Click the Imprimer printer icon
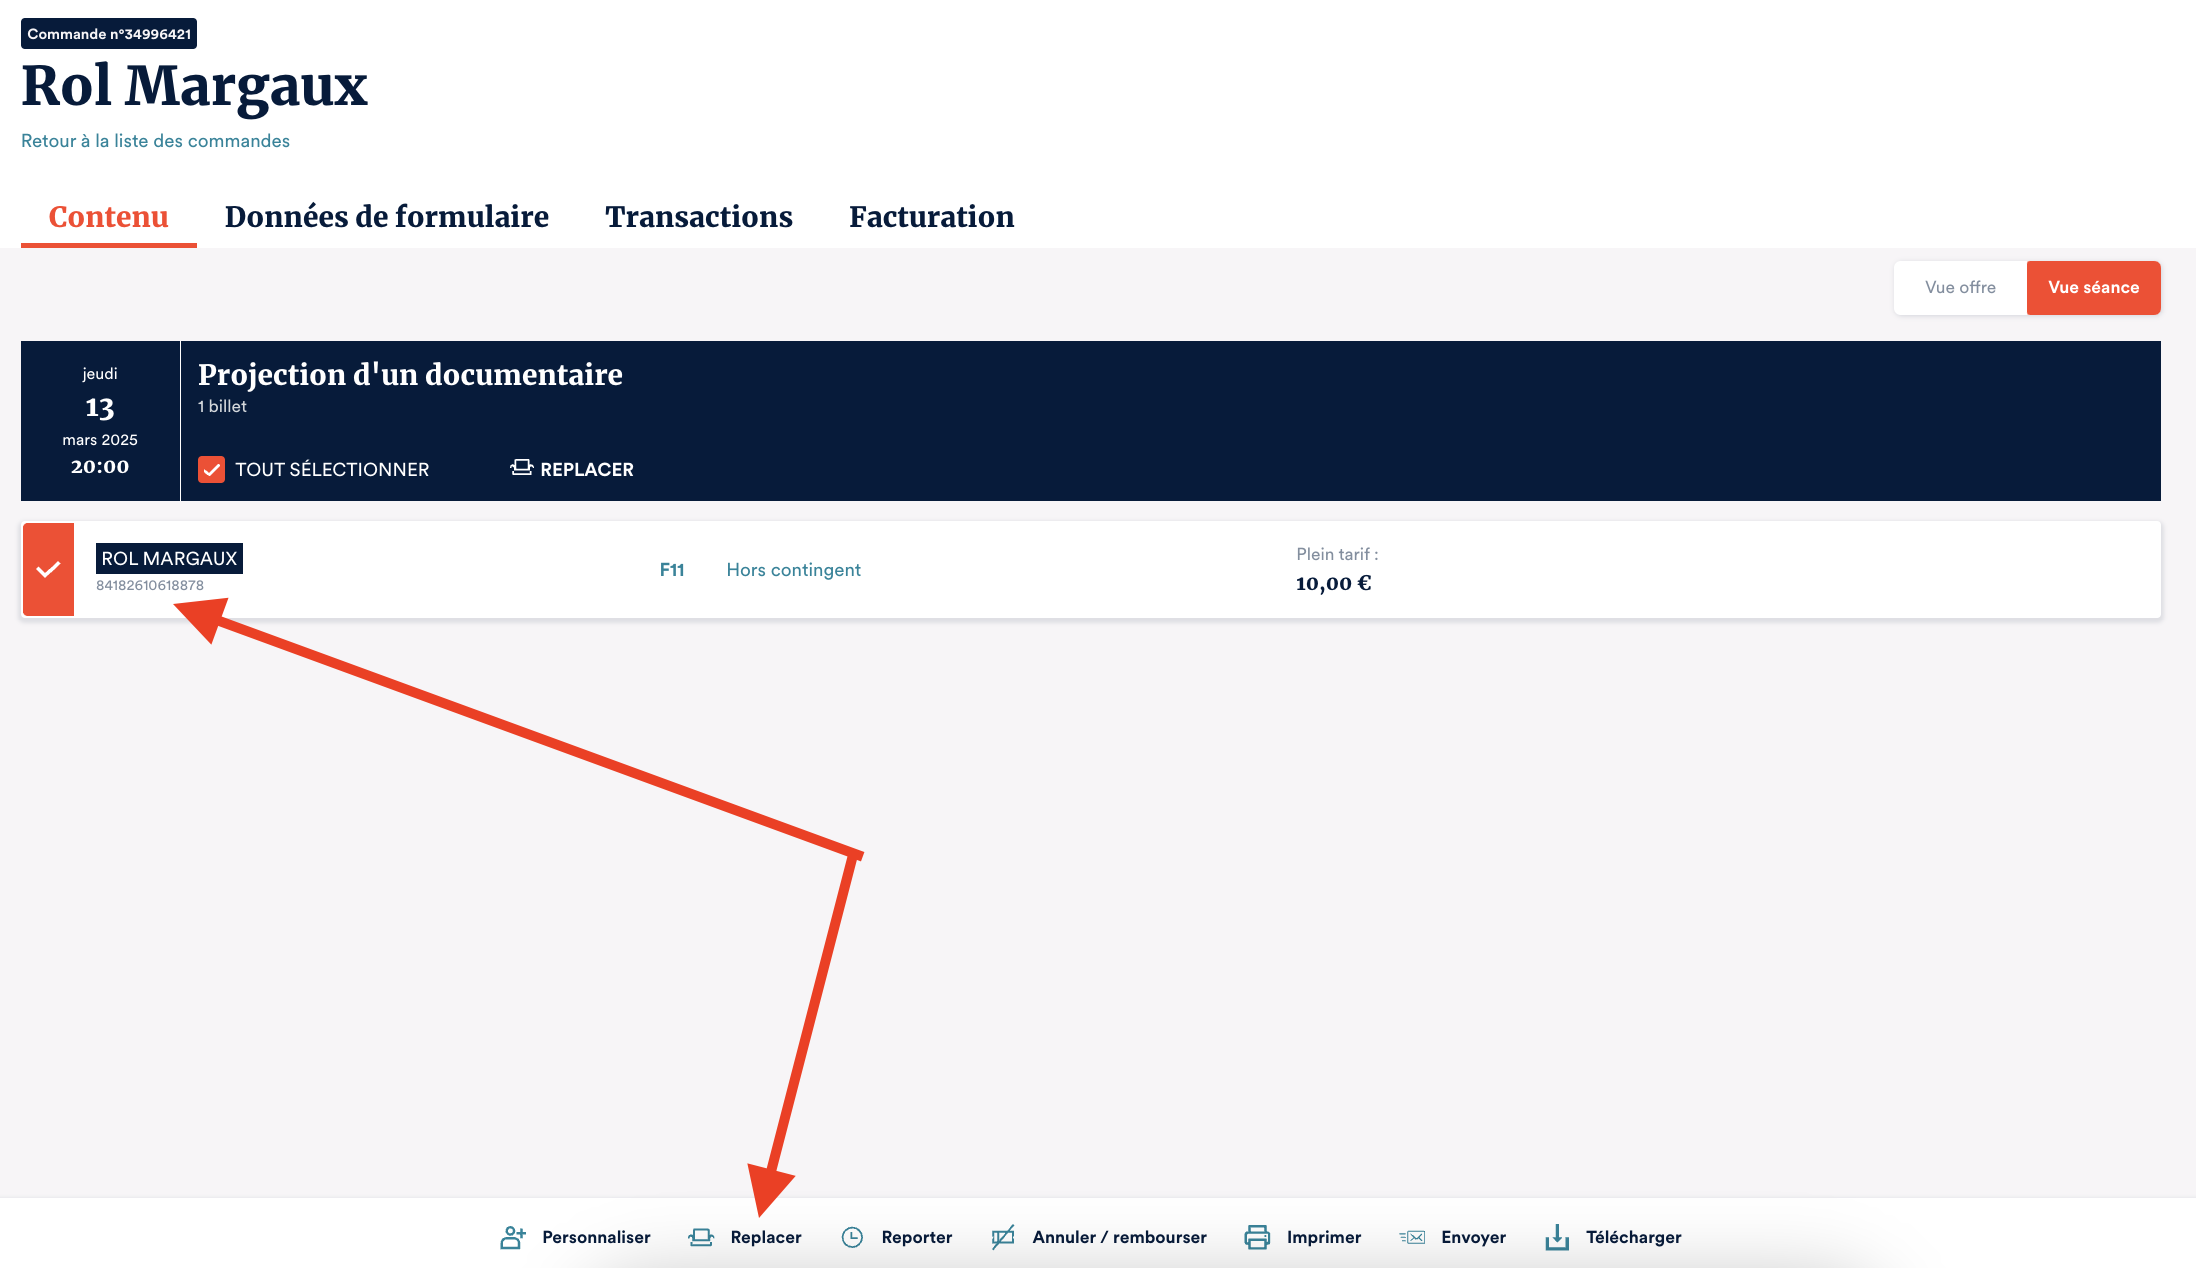The width and height of the screenshot is (2196, 1268). point(1257,1237)
